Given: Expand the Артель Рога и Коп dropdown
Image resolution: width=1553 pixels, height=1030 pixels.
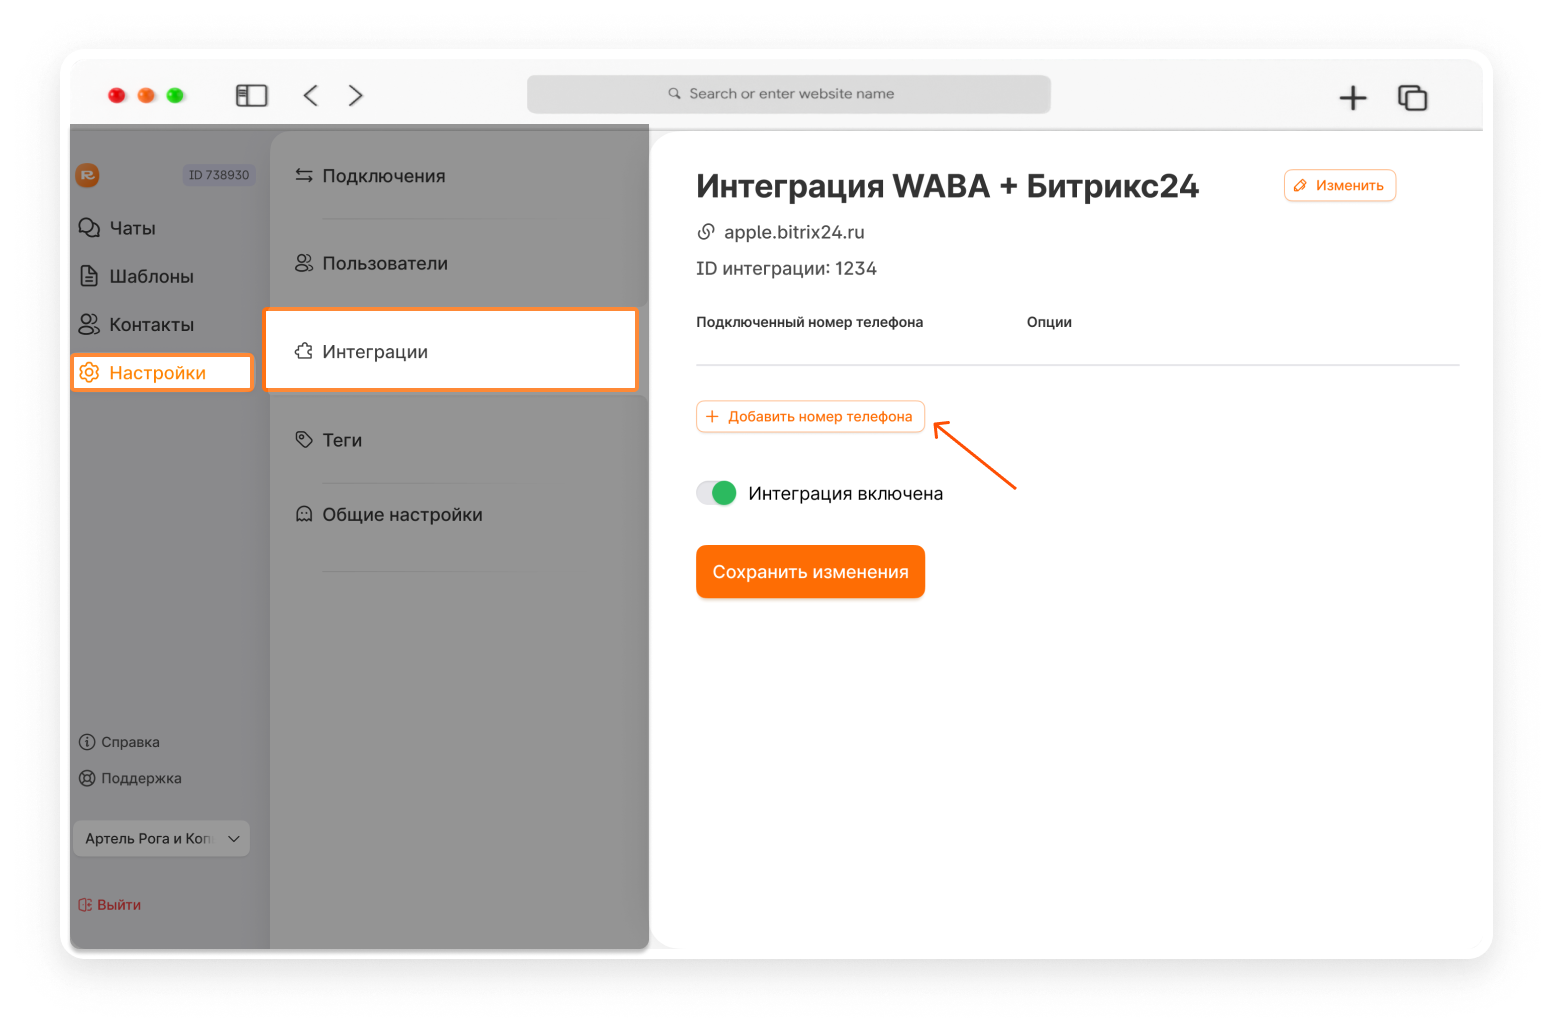Looking at the screenshot, I should (x=161, y=838).
